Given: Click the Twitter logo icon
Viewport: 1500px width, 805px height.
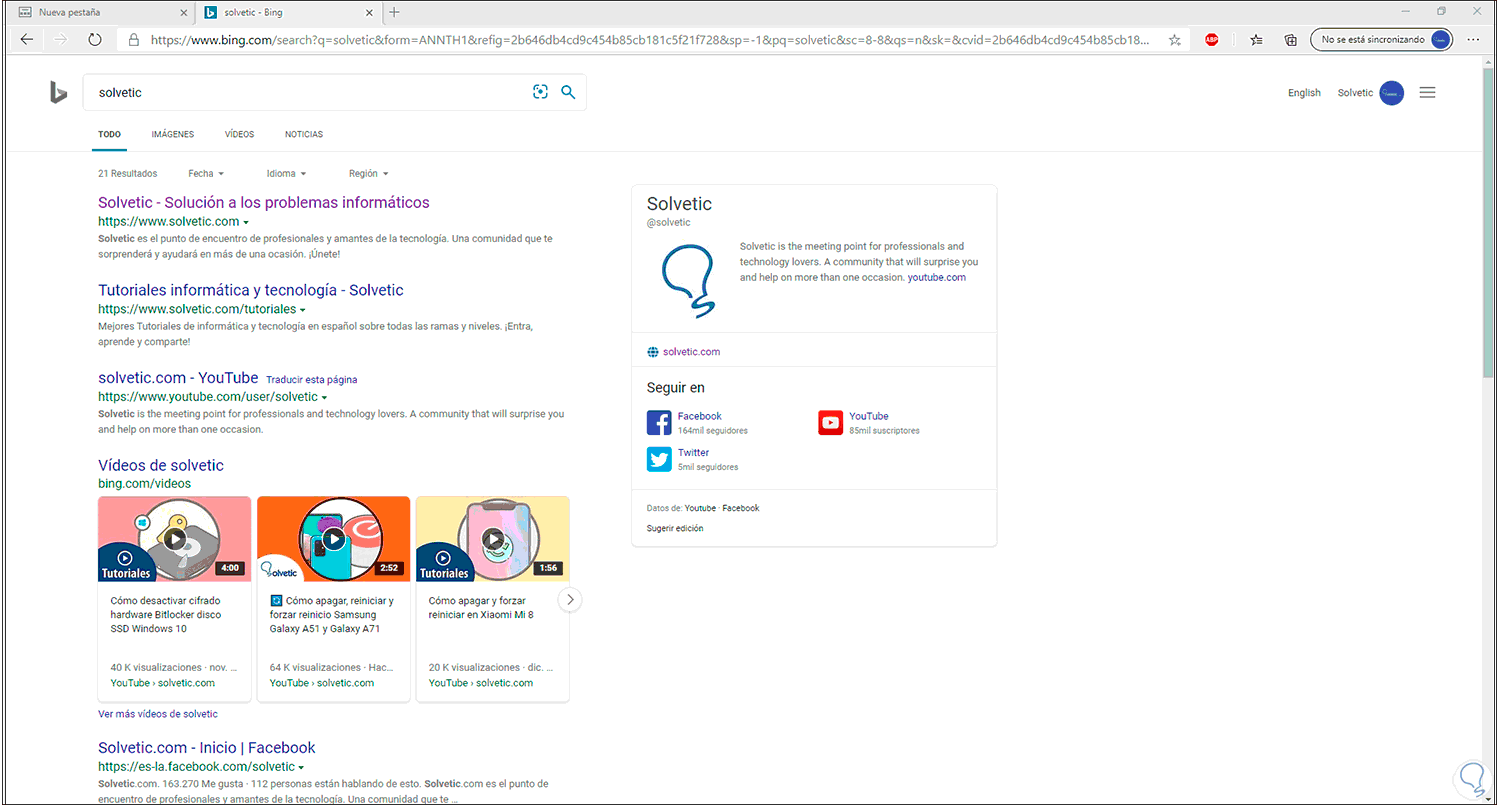Looking at the screenshot, I should (x=659, y=459).
